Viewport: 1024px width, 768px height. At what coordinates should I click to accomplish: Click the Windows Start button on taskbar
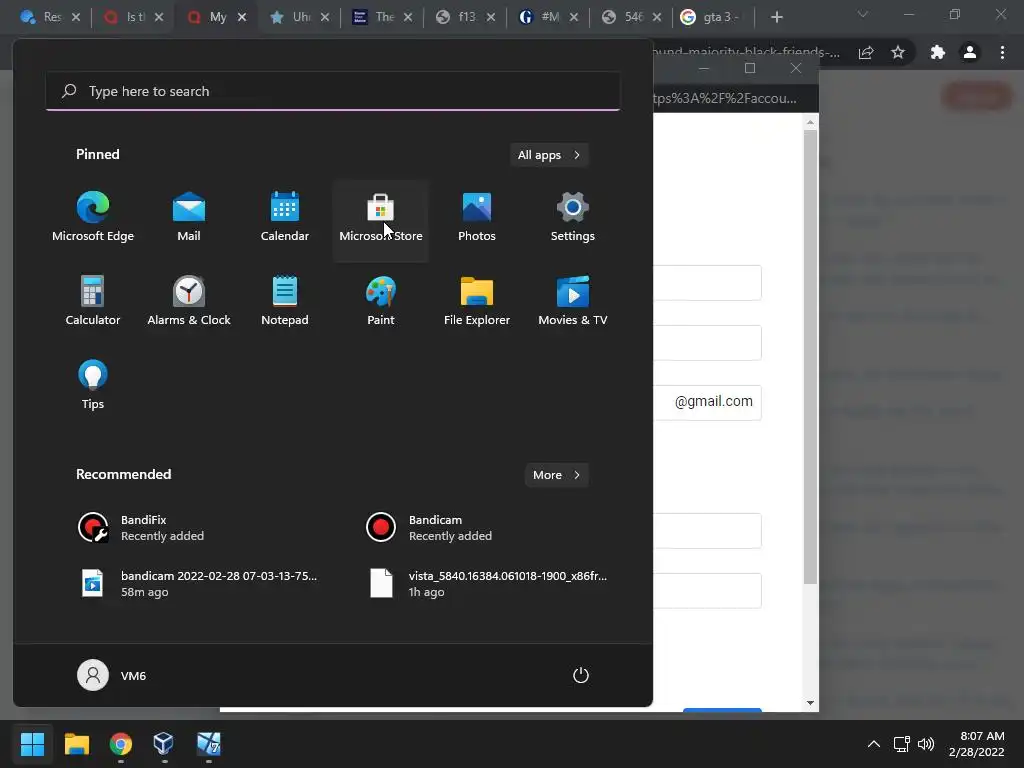click(32, 744)
